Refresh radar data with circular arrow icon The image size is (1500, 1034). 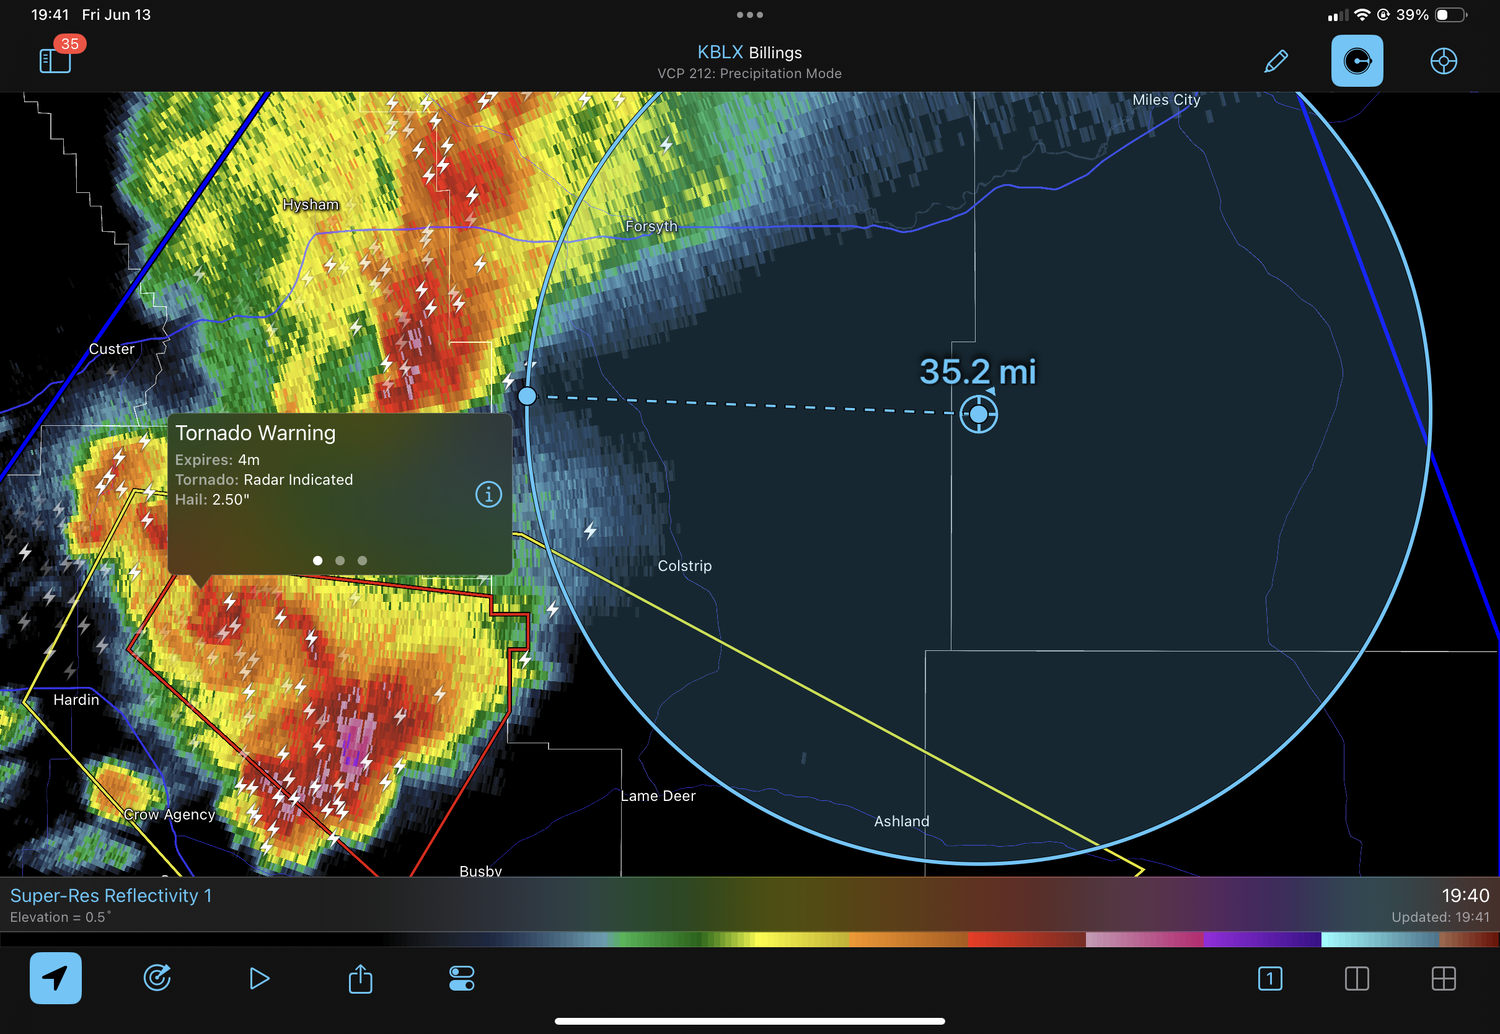[x=157, y=978]
